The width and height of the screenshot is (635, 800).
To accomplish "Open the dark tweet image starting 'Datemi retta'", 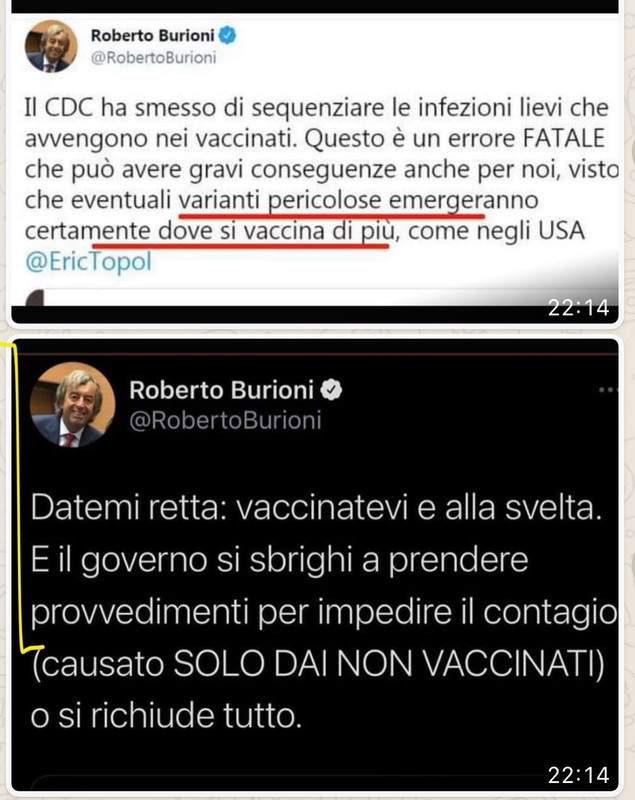I will [x=315, y=565].
